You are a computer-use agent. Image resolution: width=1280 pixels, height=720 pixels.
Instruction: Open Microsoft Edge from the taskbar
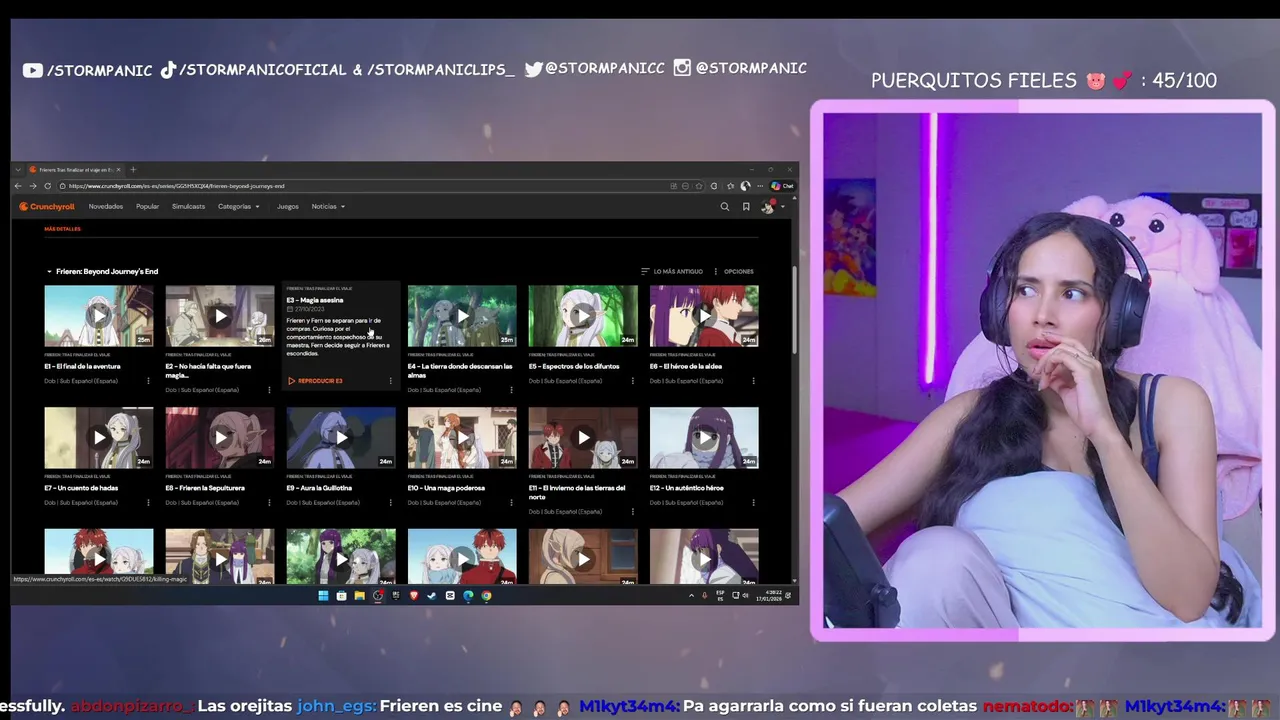(x=468, y=596)
